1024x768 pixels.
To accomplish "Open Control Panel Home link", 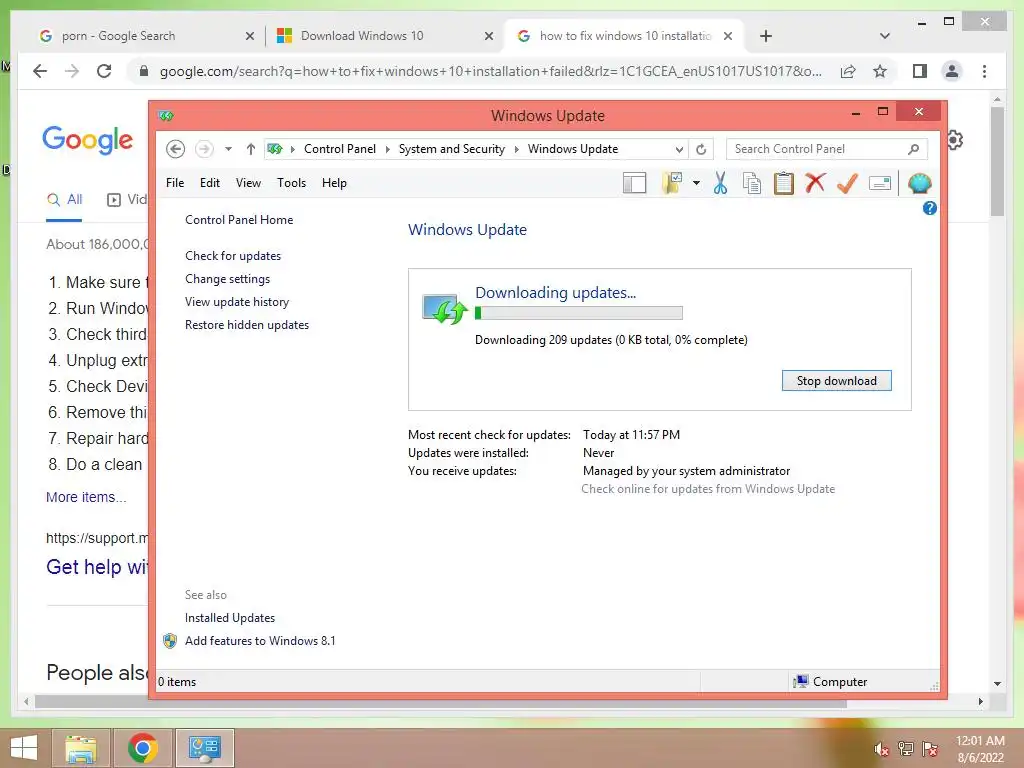I will 239,220.
